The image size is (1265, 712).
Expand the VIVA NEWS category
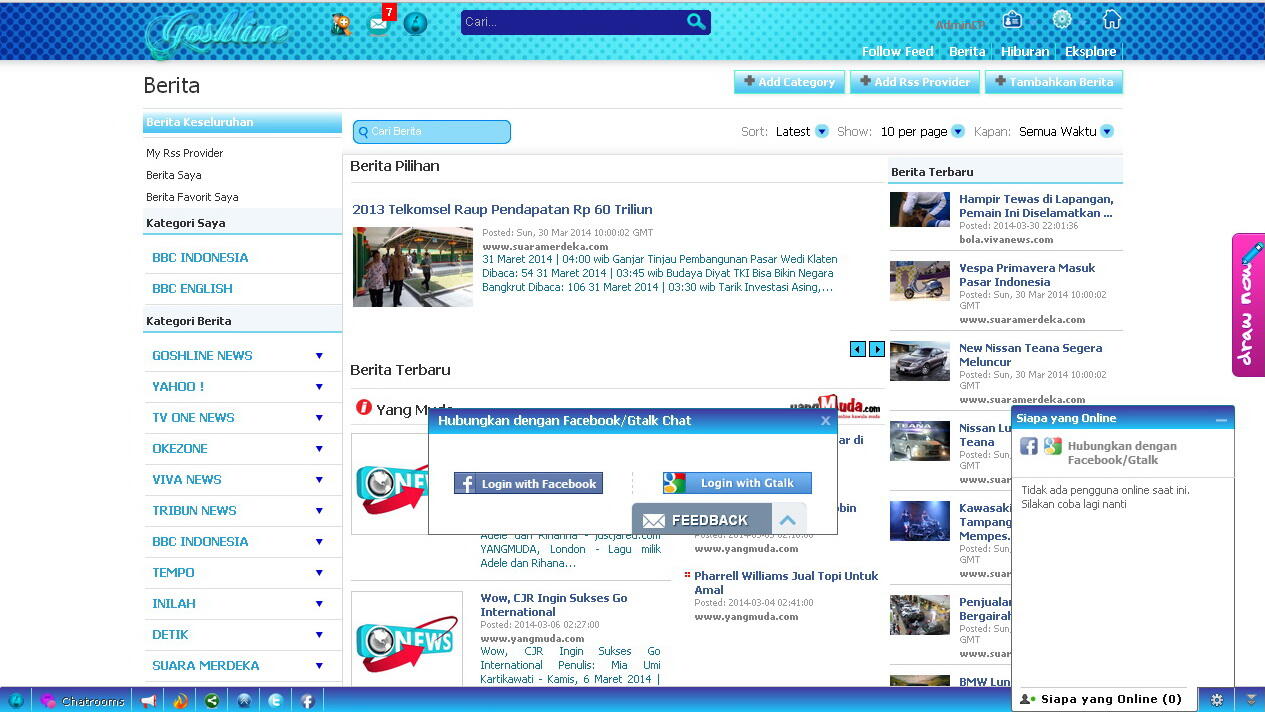pos(319,479)
